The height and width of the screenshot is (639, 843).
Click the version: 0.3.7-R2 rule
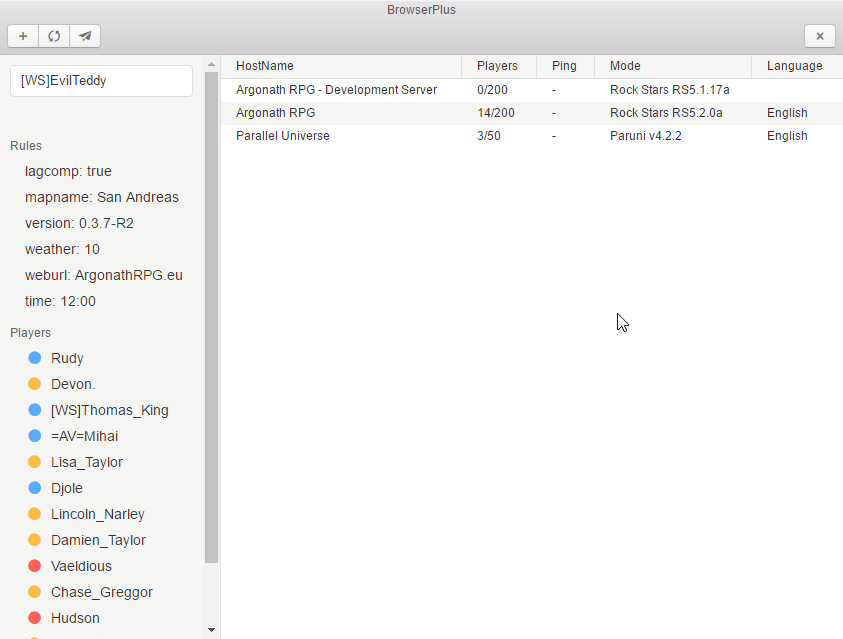point(79,223)
